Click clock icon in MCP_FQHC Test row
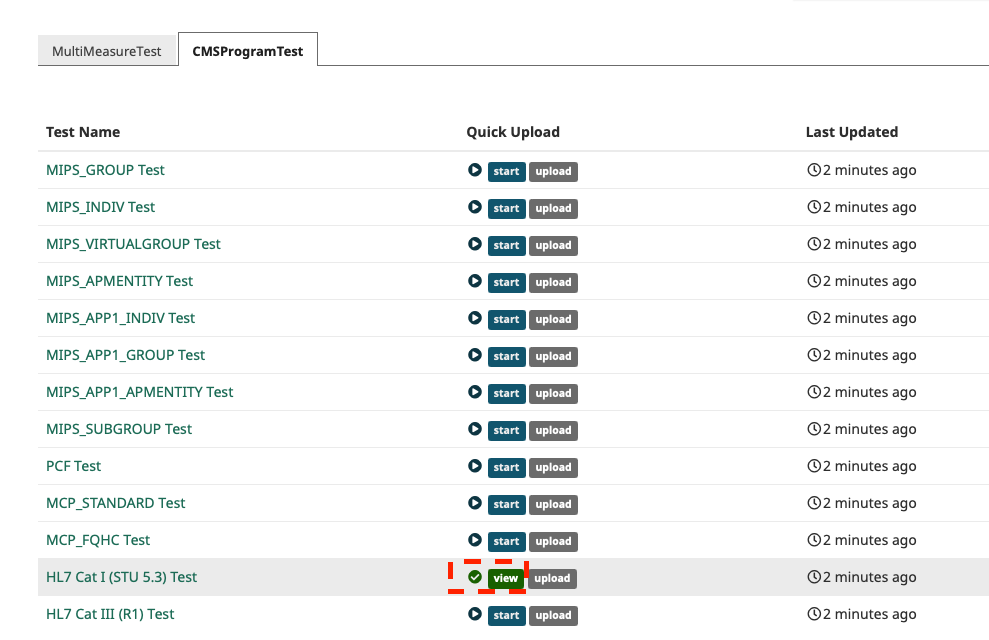 (x=814, y=540)
